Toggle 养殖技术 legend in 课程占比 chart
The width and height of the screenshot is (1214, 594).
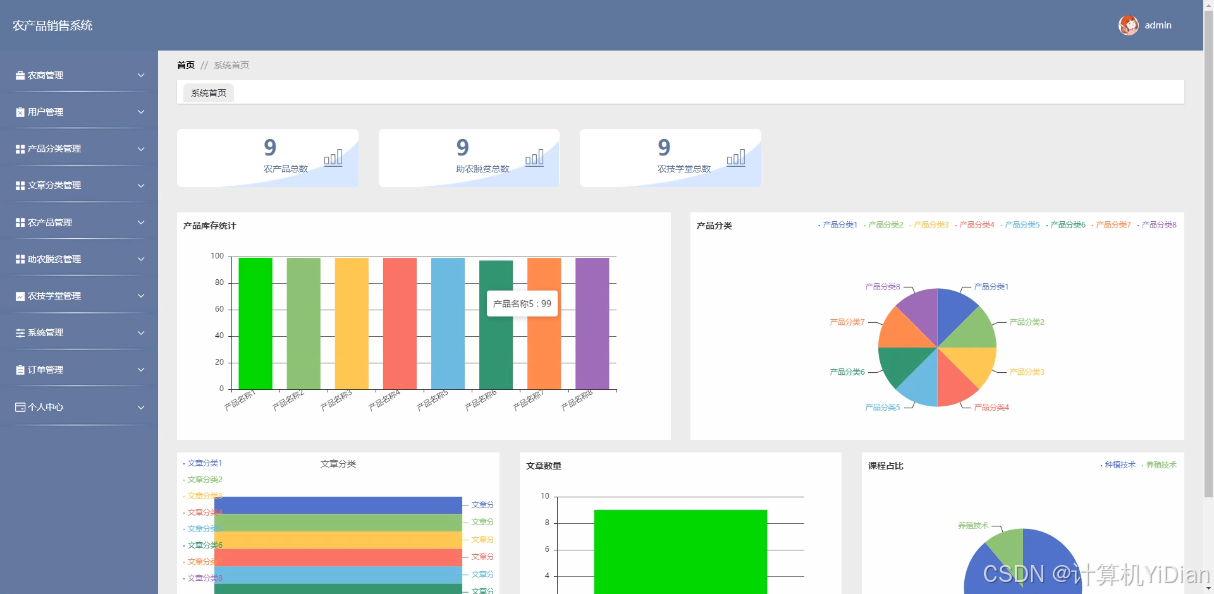[x=1158, y=465]
